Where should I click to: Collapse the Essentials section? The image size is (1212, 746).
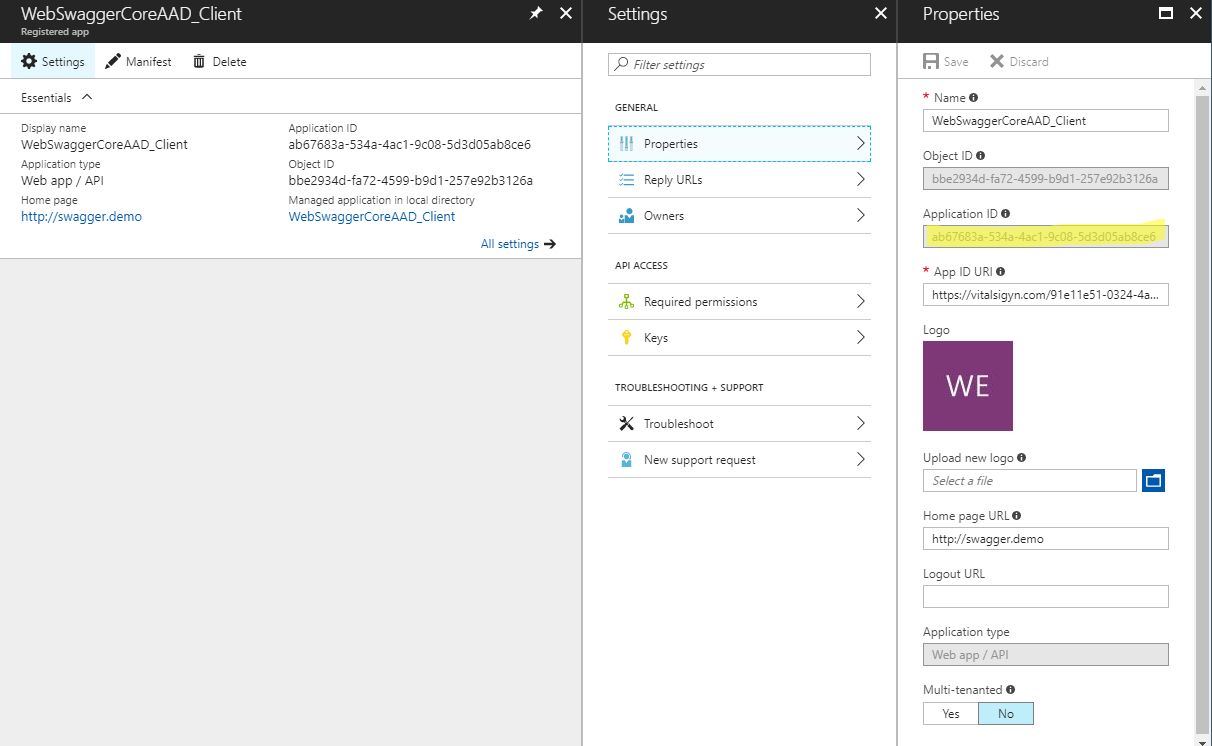(x=86, y=97)
